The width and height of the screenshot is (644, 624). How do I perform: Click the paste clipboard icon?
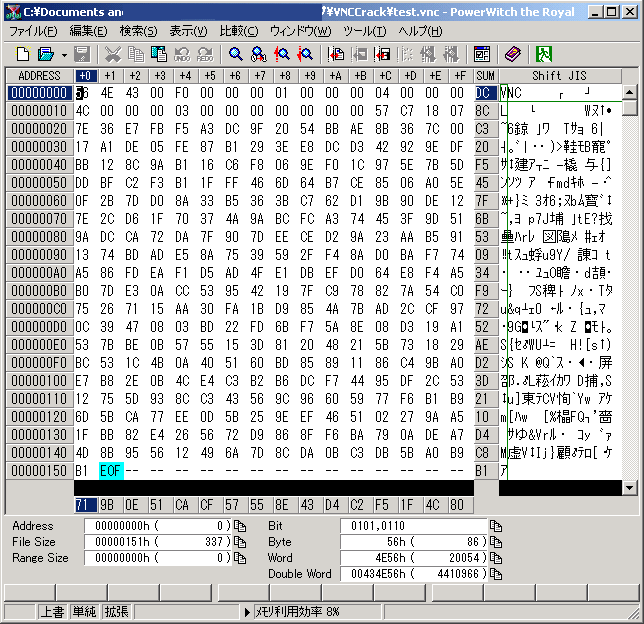pos(159,54)
